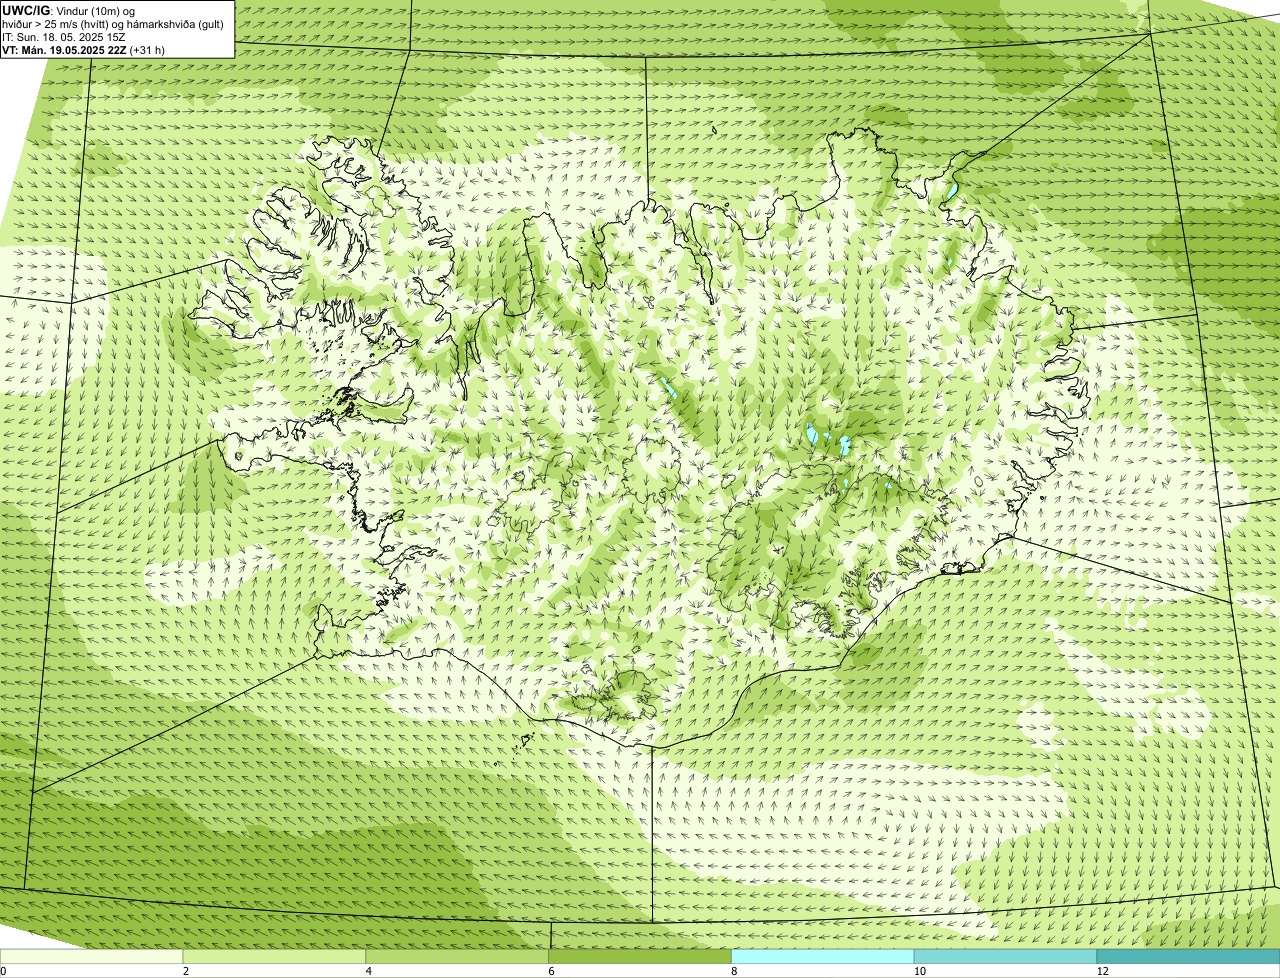Click the 8–10 light cyan legend segment
1280x978 pixels.
824,956
